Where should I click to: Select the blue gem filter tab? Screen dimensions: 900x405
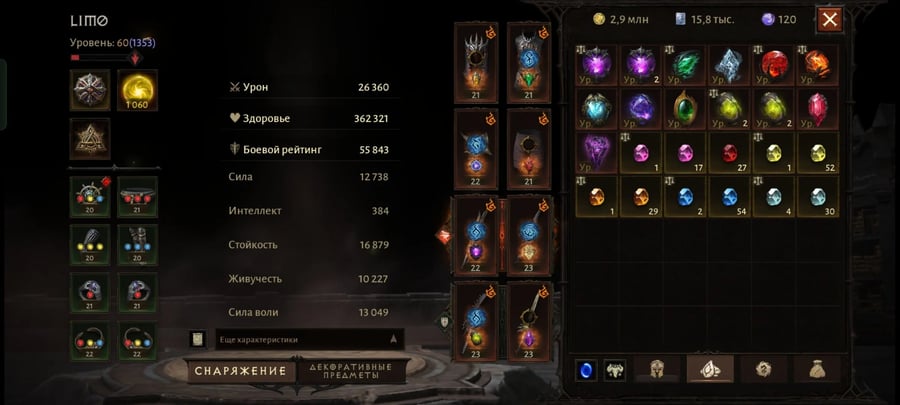pyautogui.click(x=586, y=370)
